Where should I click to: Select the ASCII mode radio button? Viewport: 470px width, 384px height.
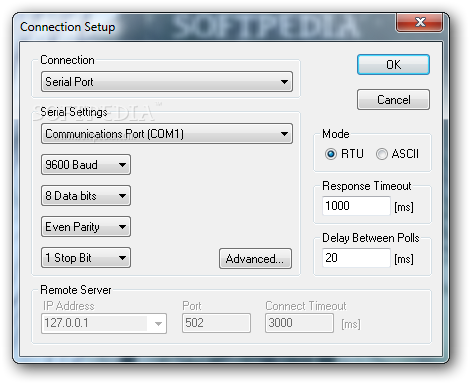pyautogui.click(x=382, y=154)
